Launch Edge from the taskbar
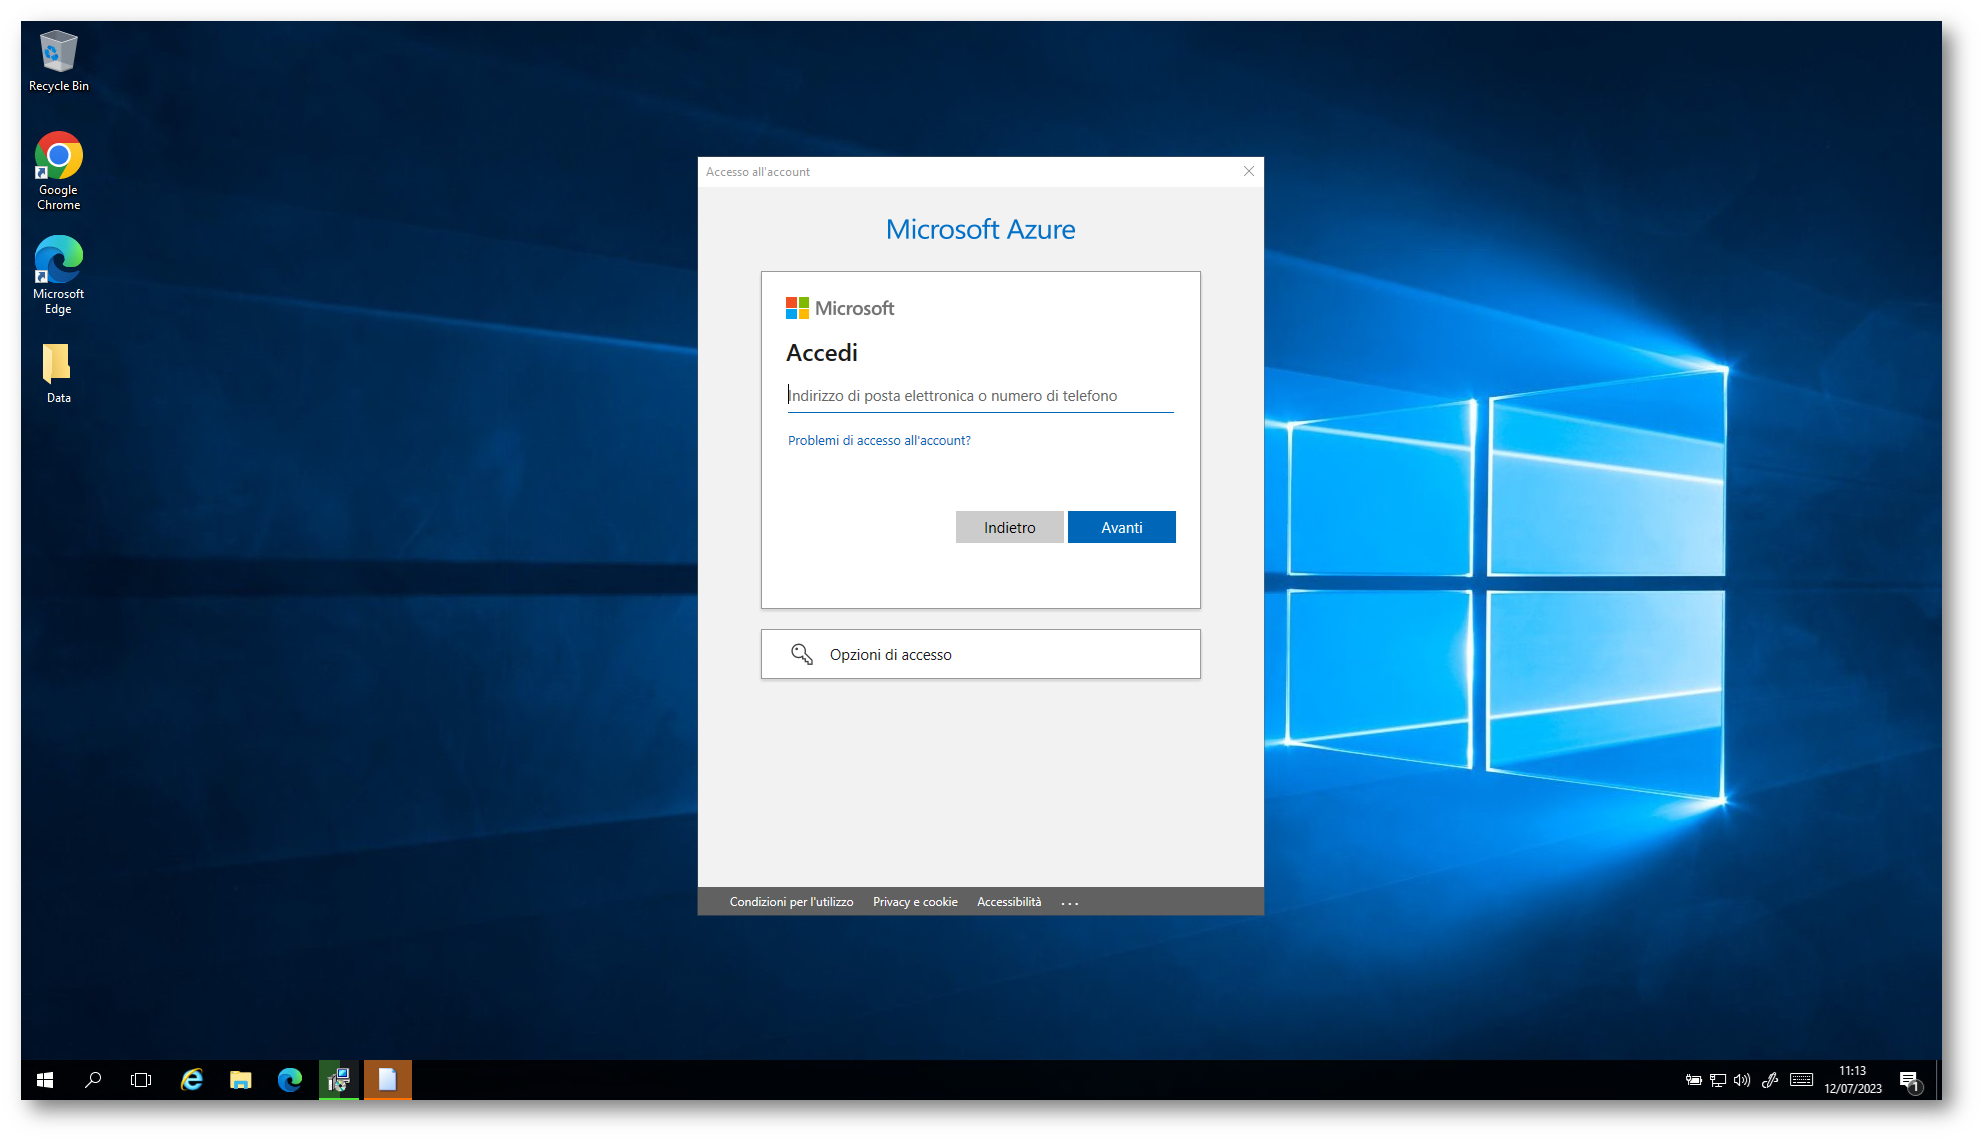 289,1080
